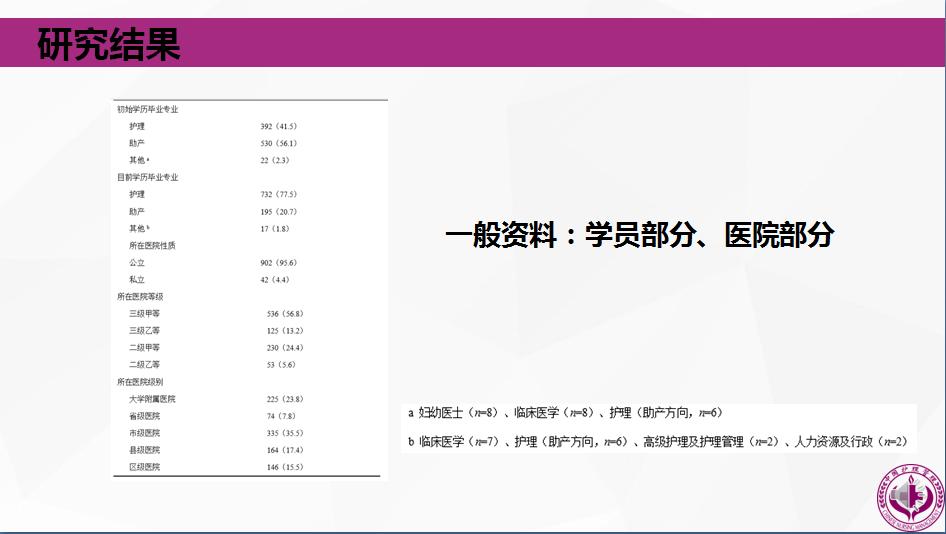Select the value '230 (24.4)'

click(285, 348)
